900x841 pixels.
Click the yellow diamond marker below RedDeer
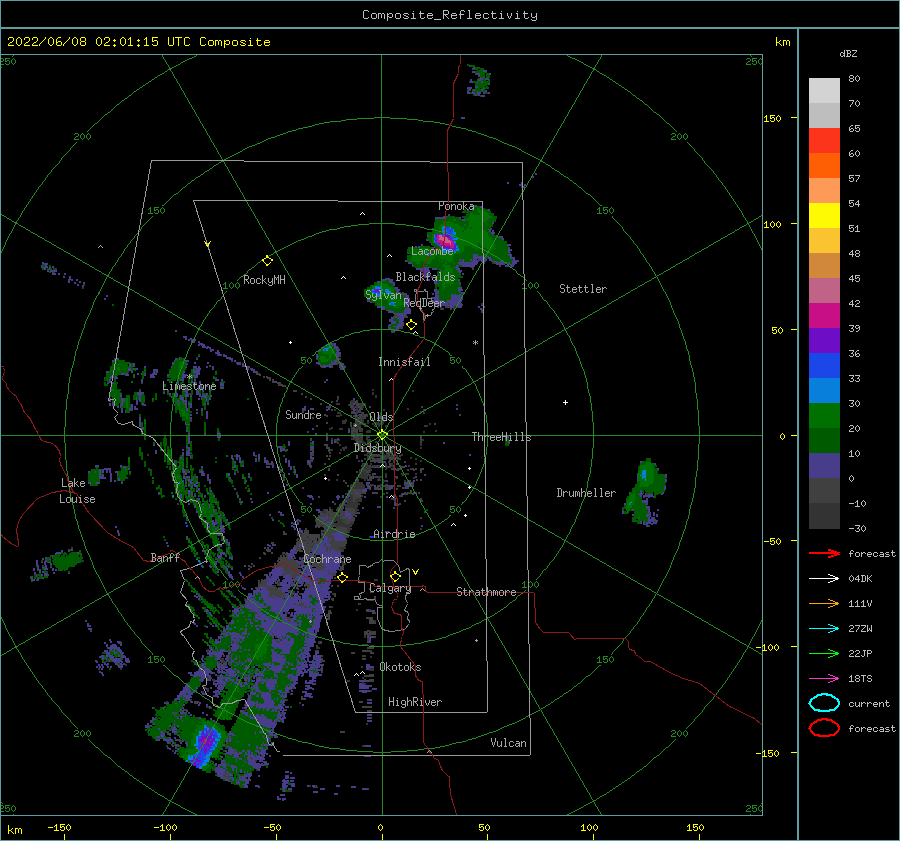click(411, 325)
